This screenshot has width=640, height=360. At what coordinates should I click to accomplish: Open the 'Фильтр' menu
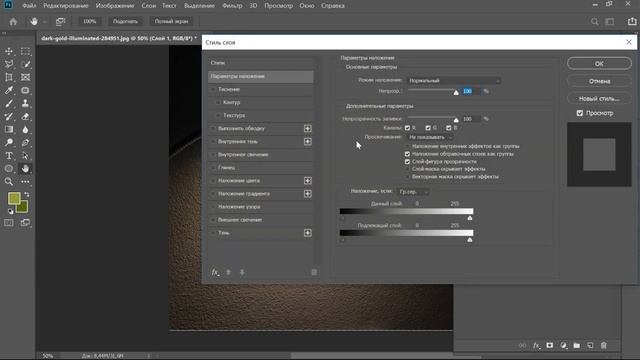(x=232, y=6)
